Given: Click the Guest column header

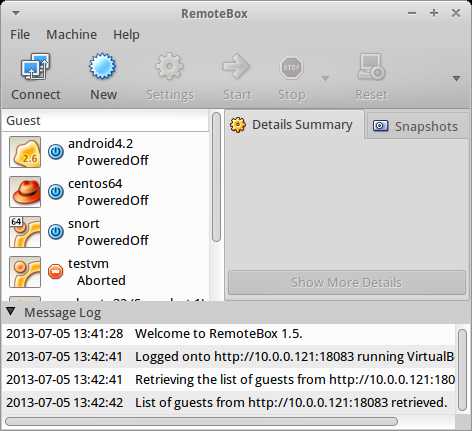Looking at the screenshot, I should (x=105, y=121).
